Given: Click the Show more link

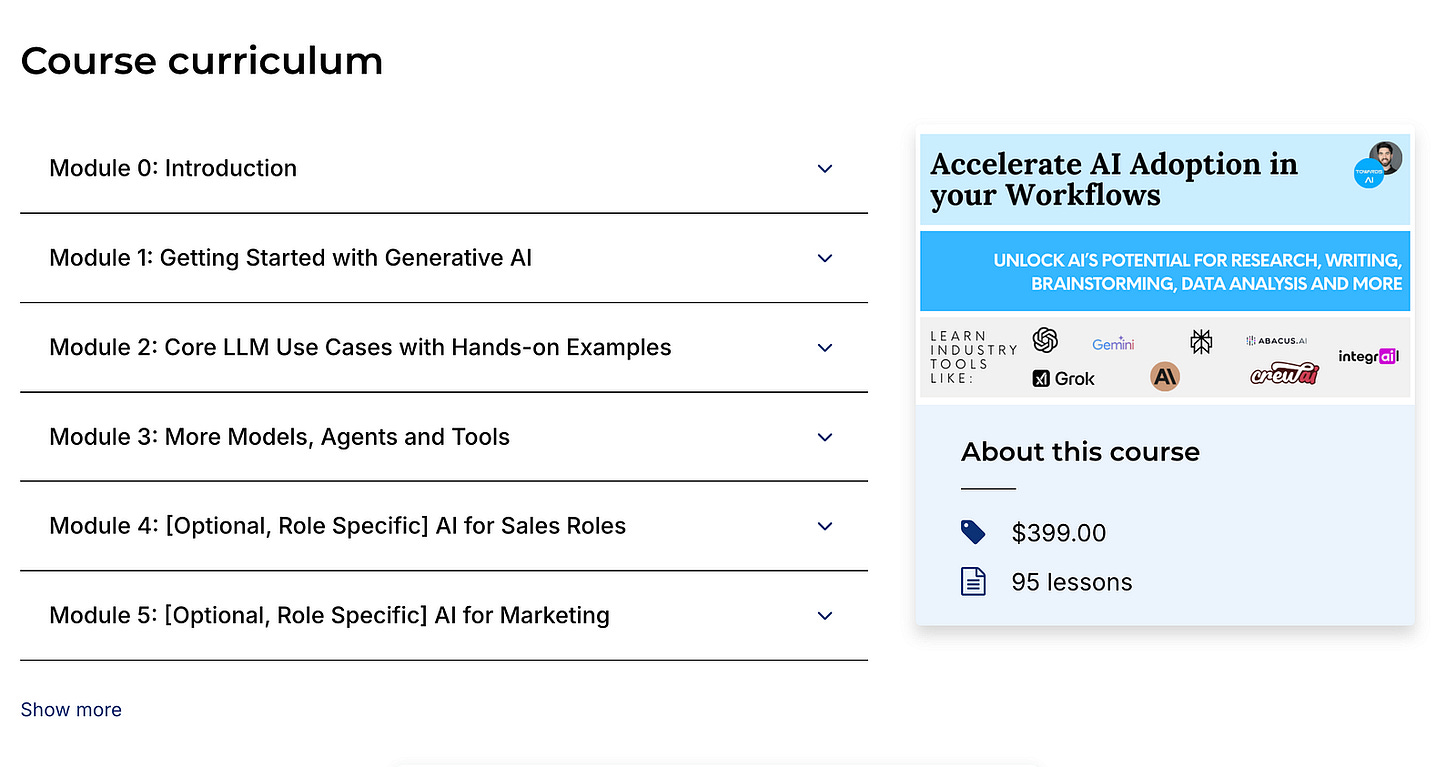Looking at the screenshot, I should [71, 709].
